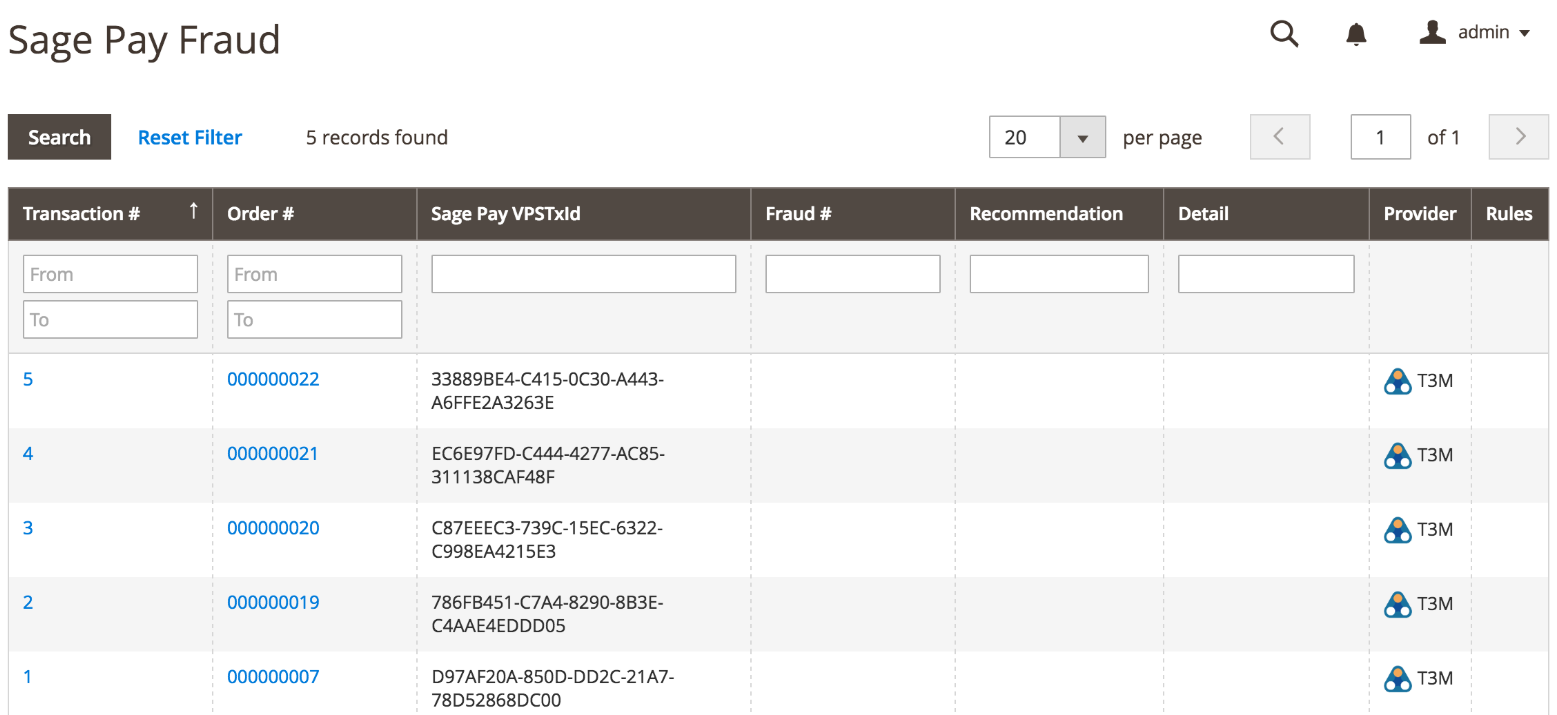Focus the Sage Pay VPSTxId filter field
This screenshot has height=715, width=1557.
pyautogui.click(x=583, y=274)
